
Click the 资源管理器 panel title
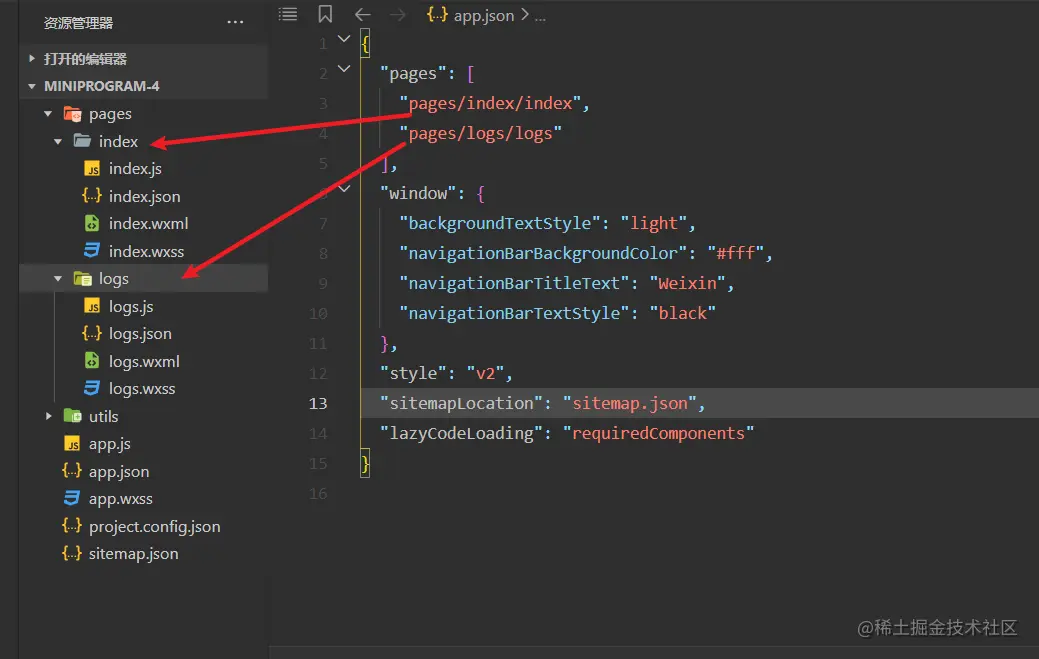tap(78, 23)
